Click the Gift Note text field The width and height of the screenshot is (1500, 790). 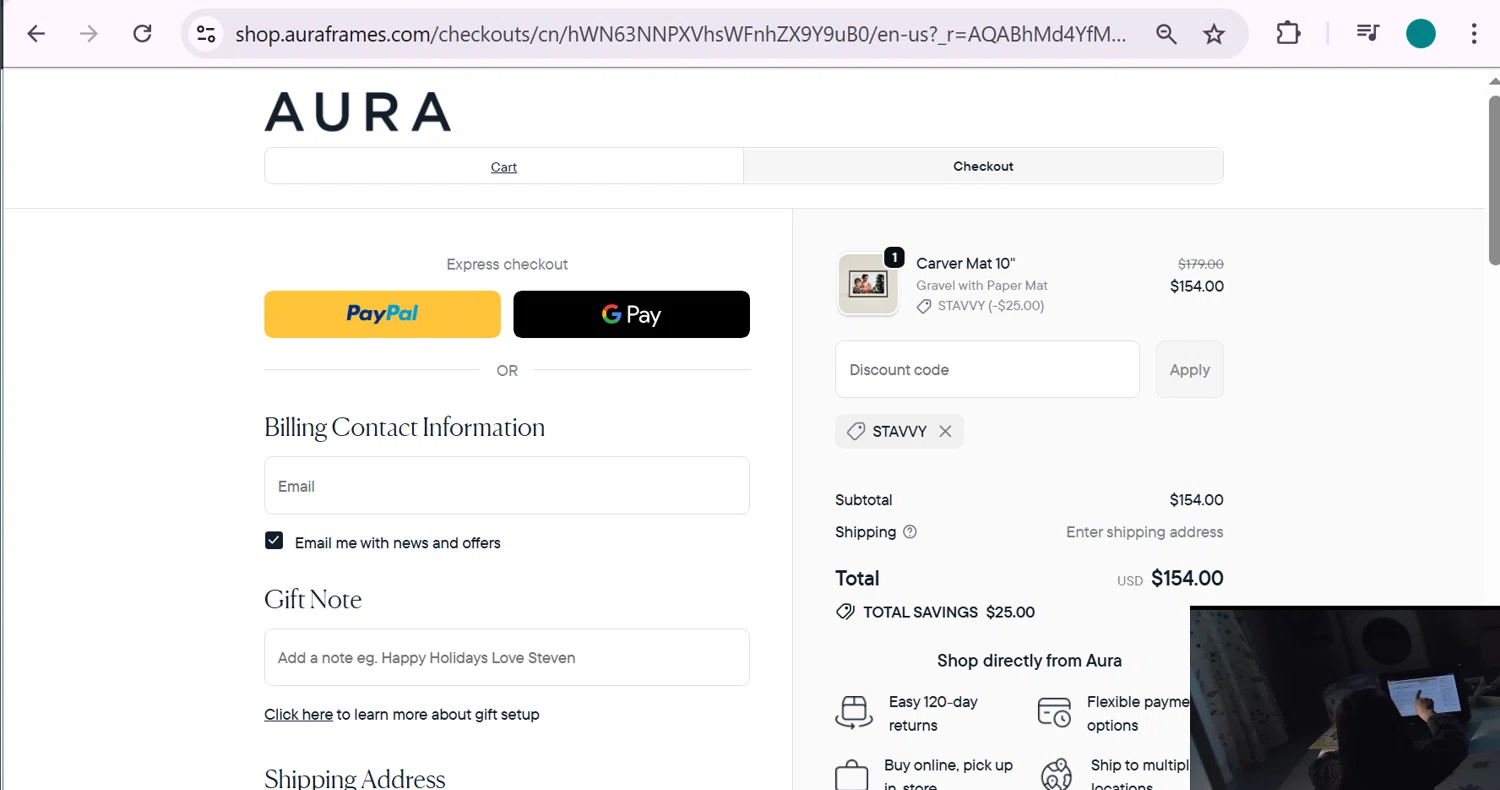tap(507, 657)
